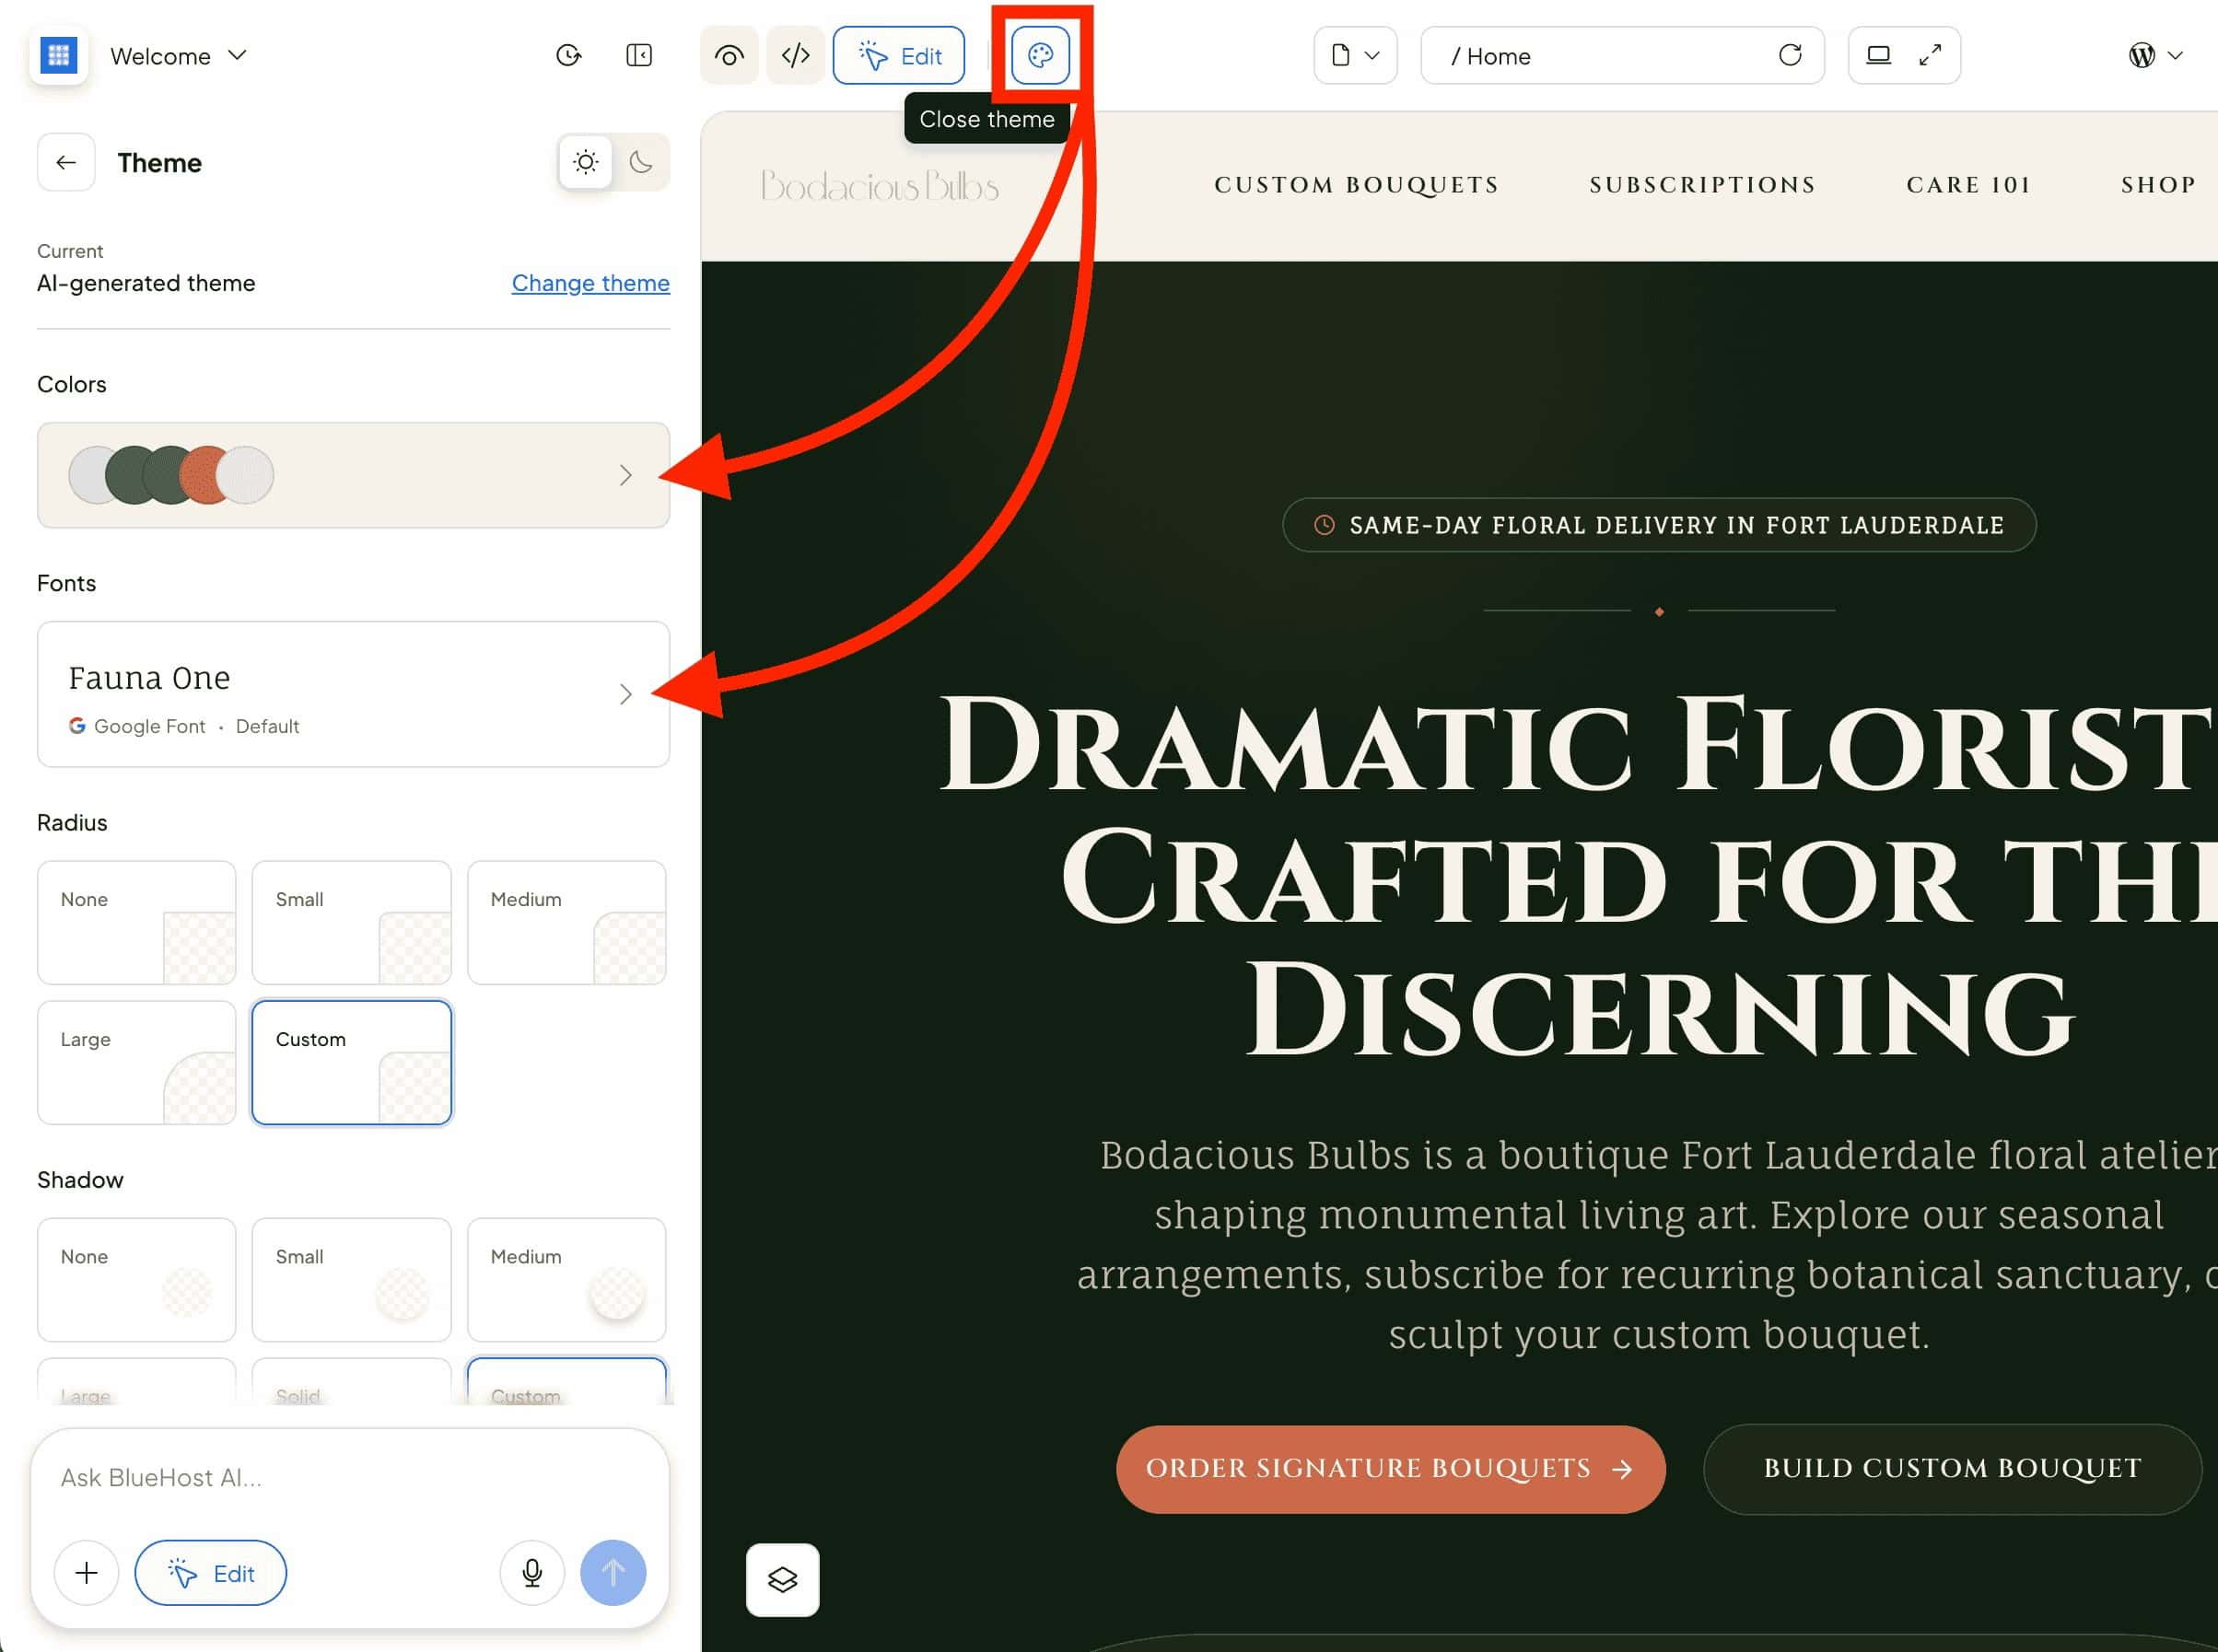
Task: Select Medium radius option
Action: 566,922
